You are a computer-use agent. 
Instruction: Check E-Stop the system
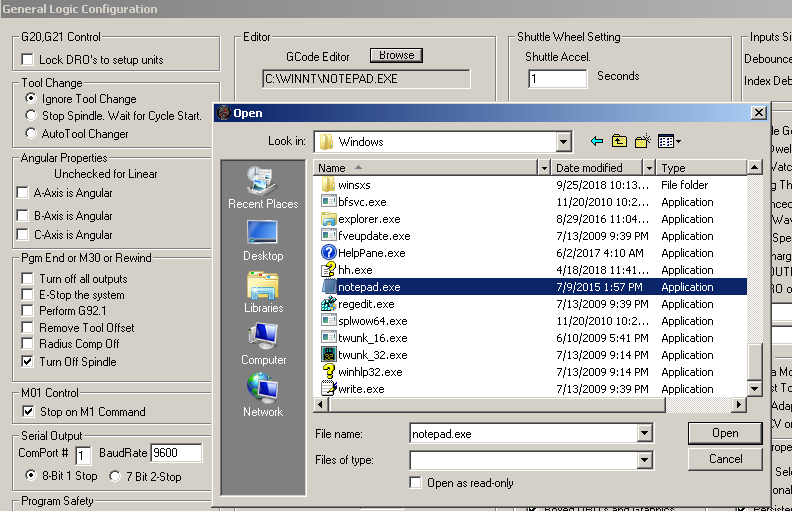[x=27, y=295]
